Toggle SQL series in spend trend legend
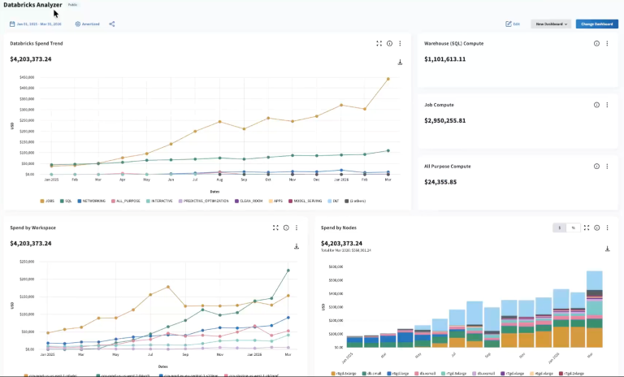 click(x=66, y=201)
